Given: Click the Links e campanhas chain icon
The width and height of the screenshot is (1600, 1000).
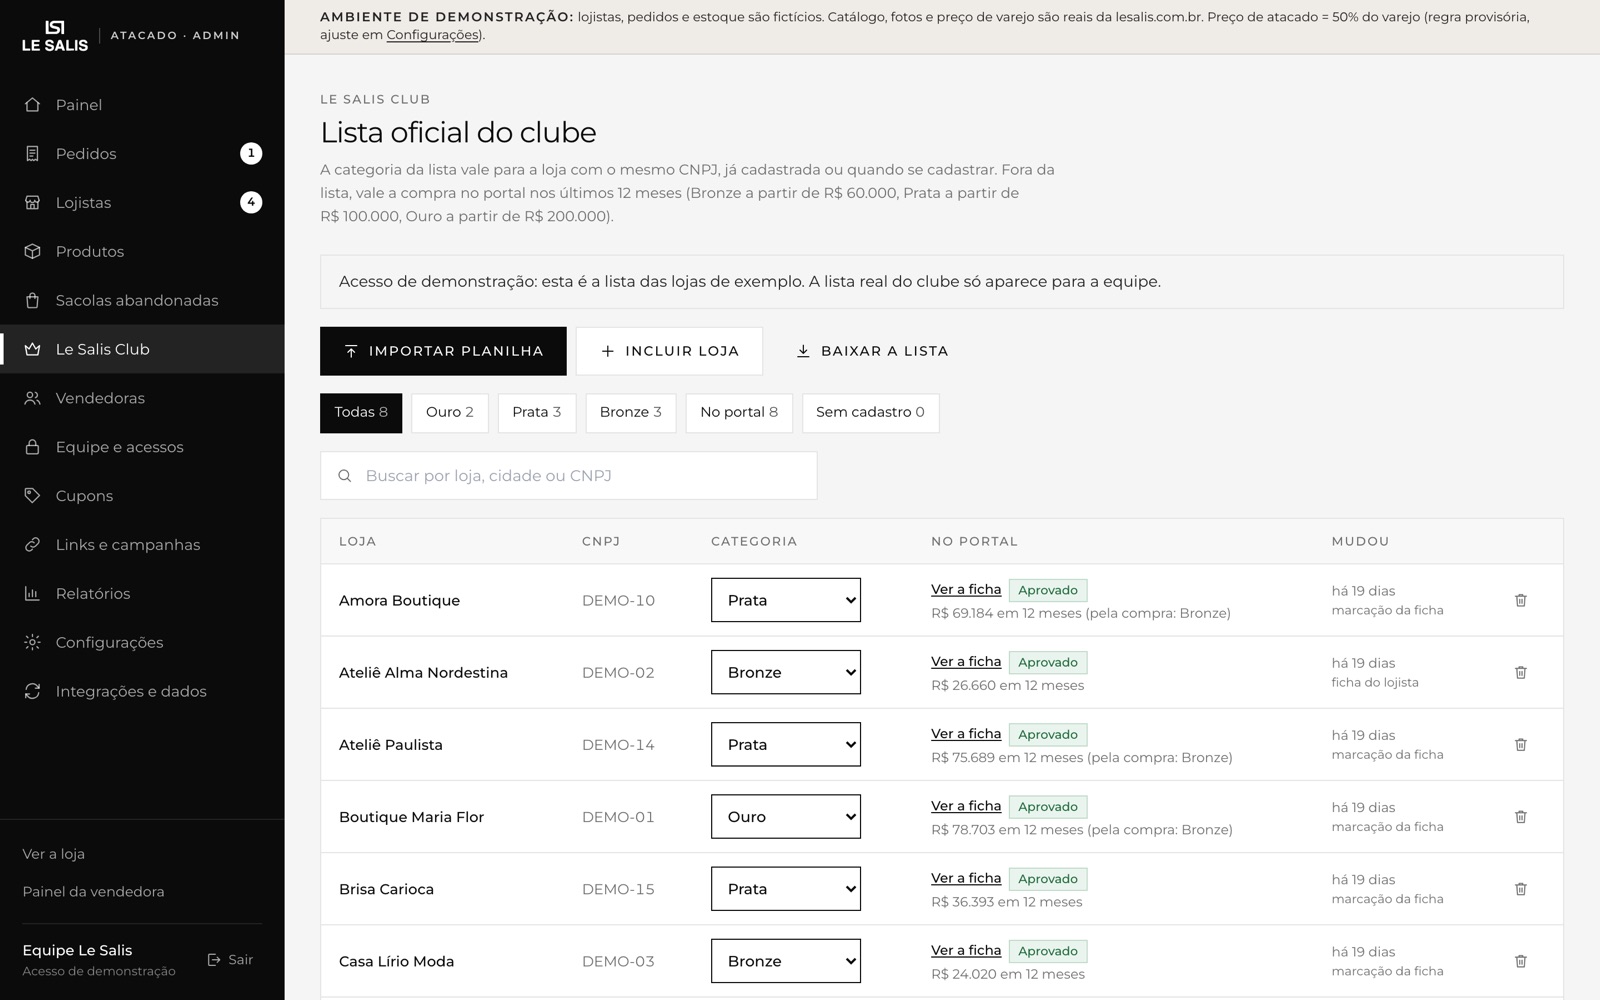Looking at the screenshot, I should [x=32, y=545].
